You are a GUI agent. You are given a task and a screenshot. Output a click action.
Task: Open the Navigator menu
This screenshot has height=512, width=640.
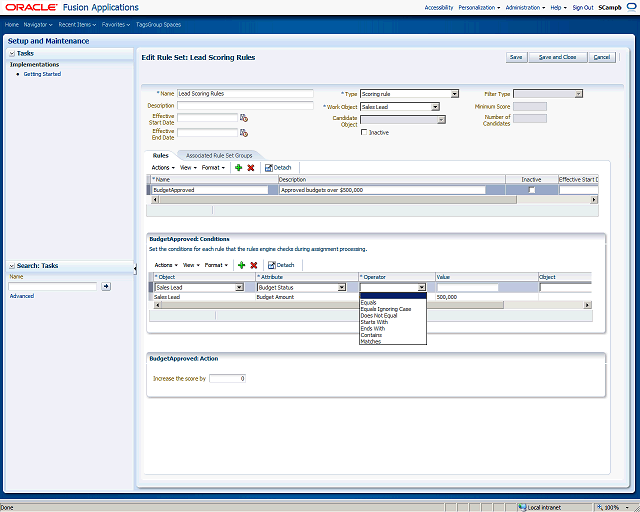[x=38, y=24]
